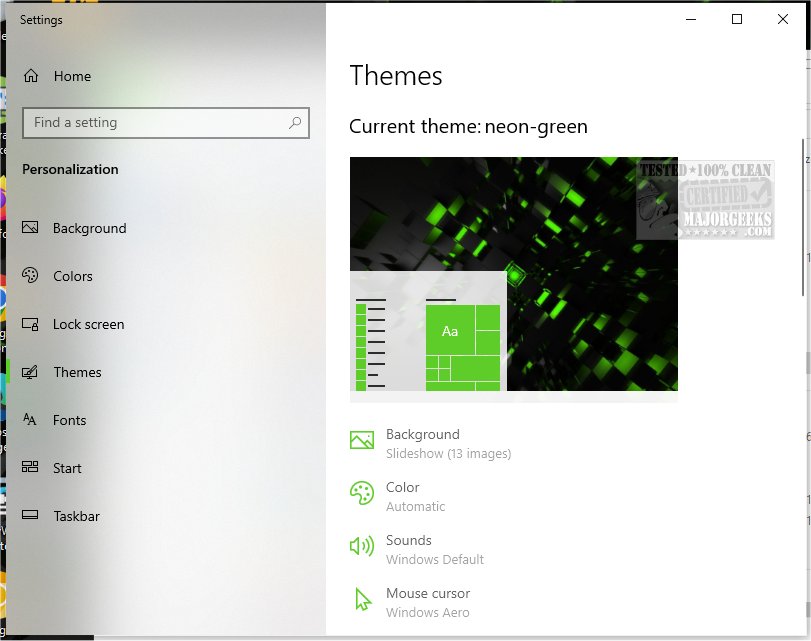This screenshot has height=641, width=811.
Task: Click the search magnifier in Find a setting
Action: point(294,122)
